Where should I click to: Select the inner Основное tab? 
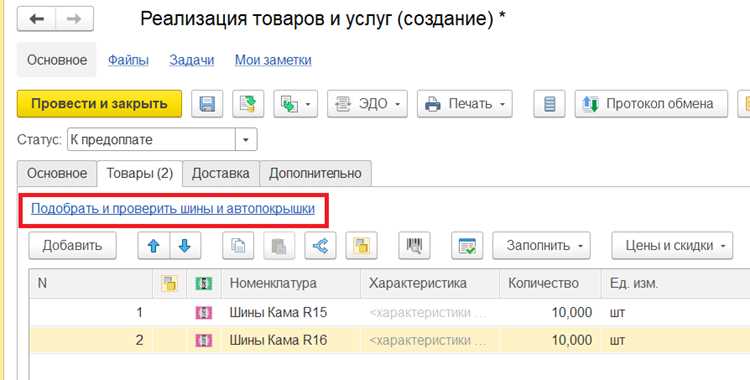[57, 173]
